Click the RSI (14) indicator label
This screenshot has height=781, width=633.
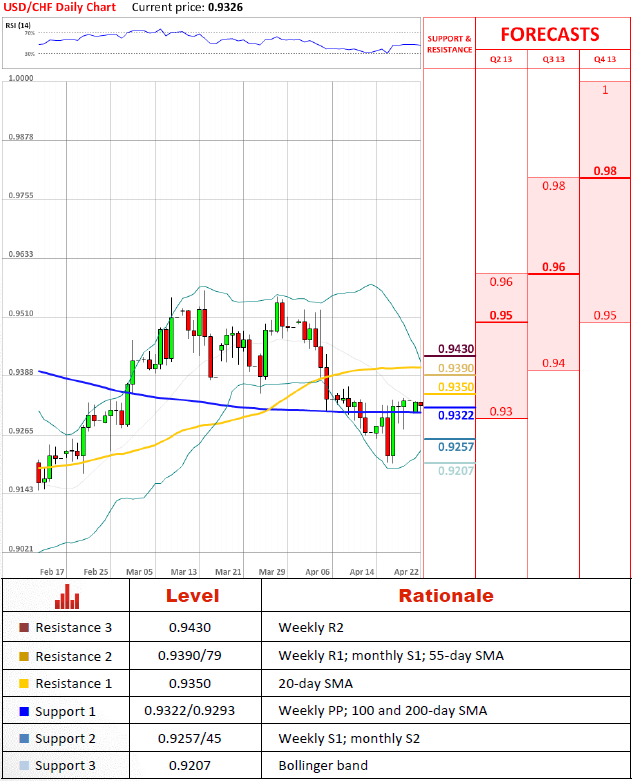click(18, 25)
